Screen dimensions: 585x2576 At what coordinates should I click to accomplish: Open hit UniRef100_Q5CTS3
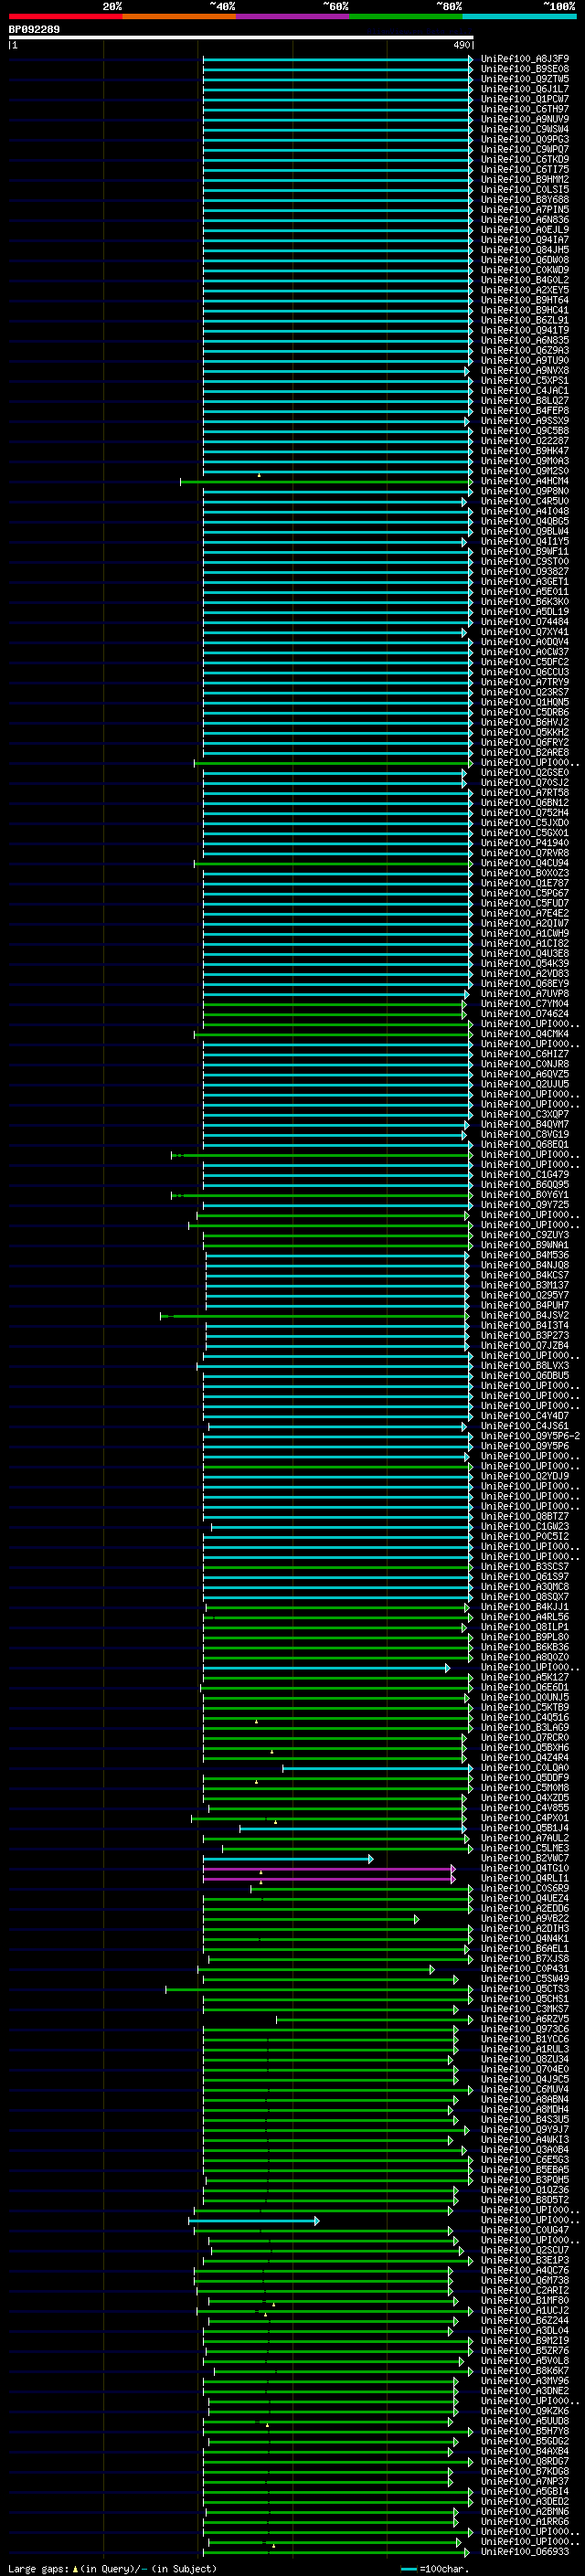coord(524,1989)
